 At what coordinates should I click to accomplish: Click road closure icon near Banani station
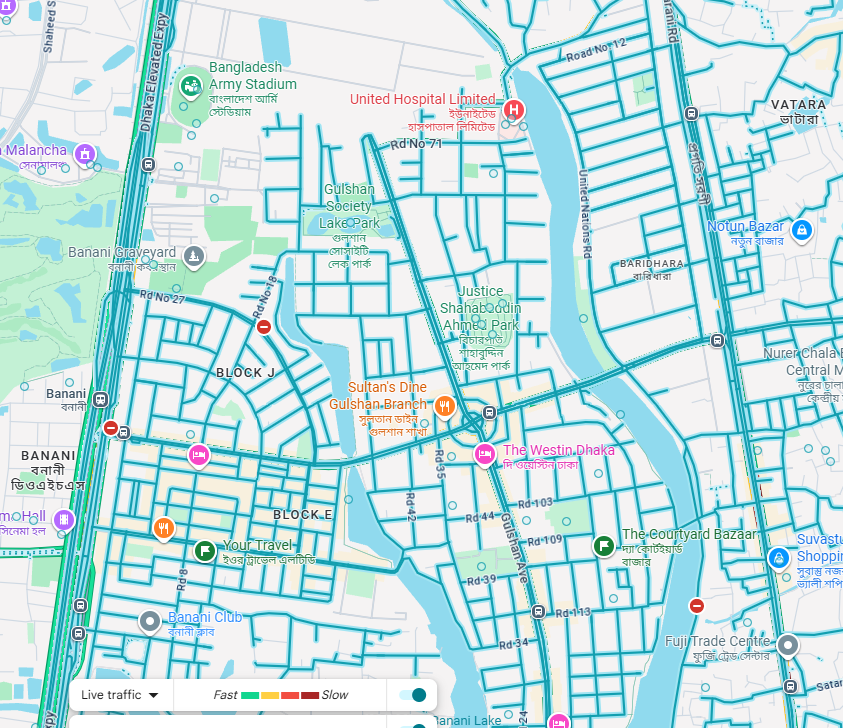coord(111,428)
